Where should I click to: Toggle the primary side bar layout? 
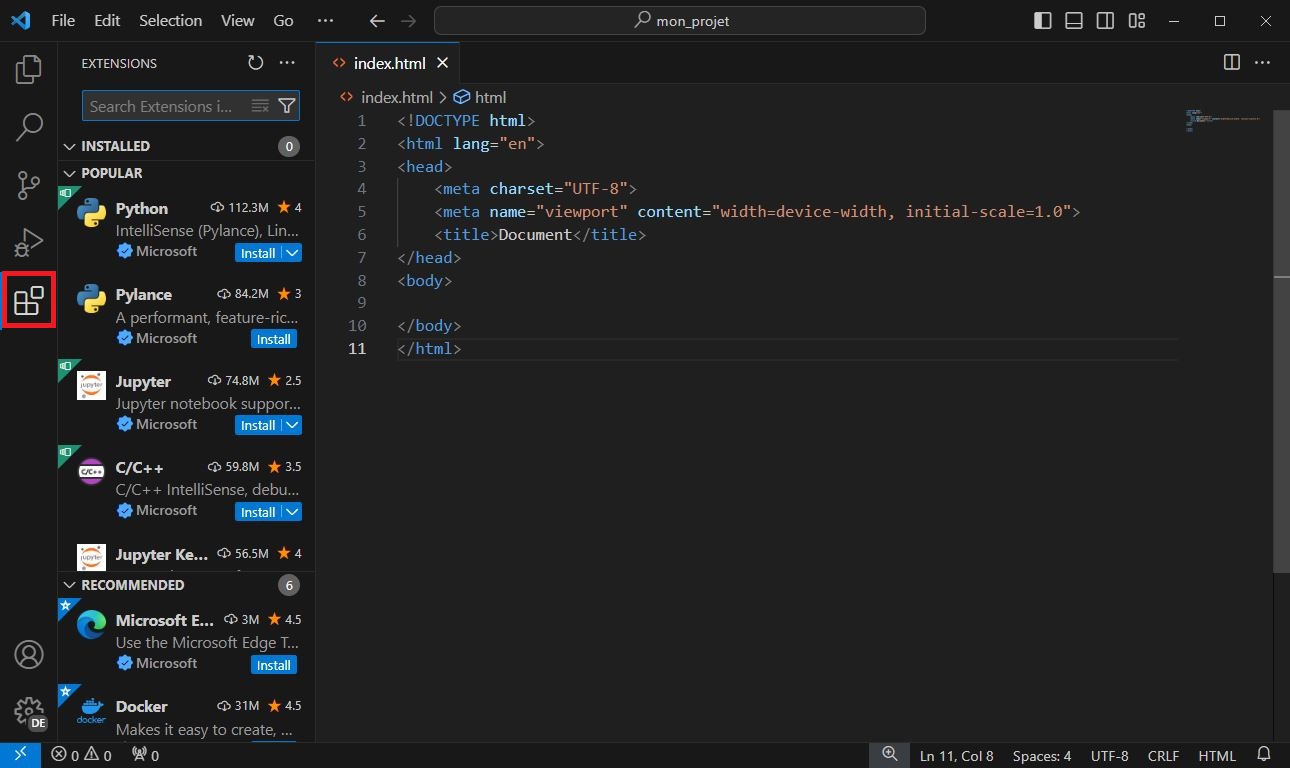tap(1043, 21)
